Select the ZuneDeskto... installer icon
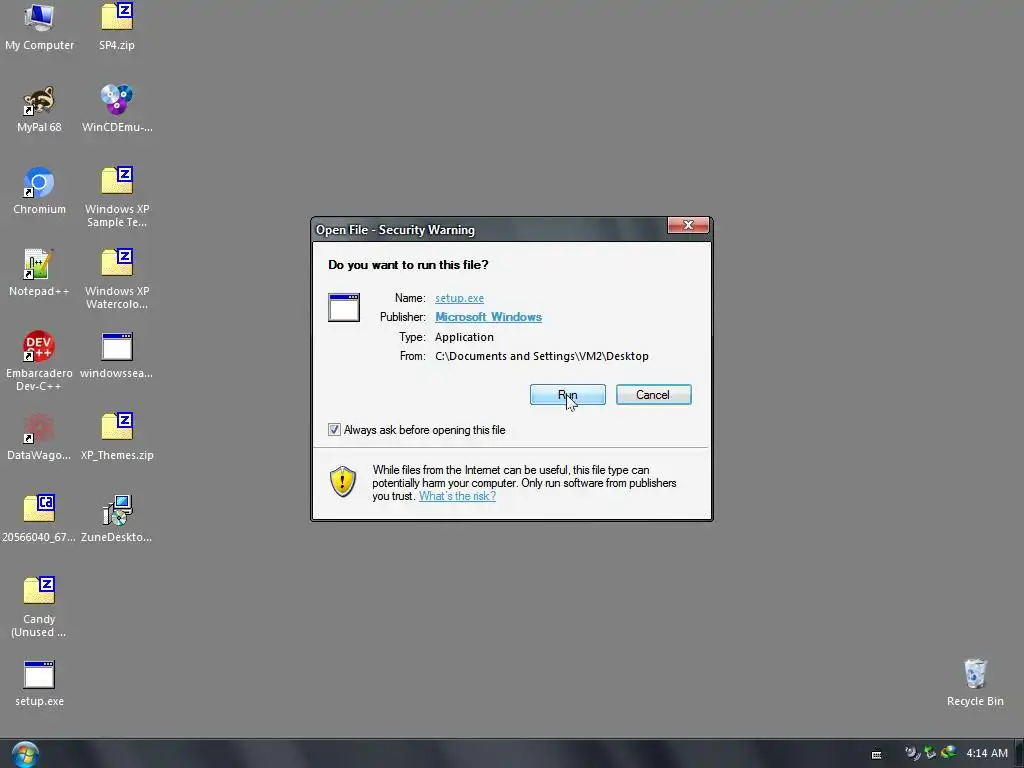1024x768 pixels. 117,519
